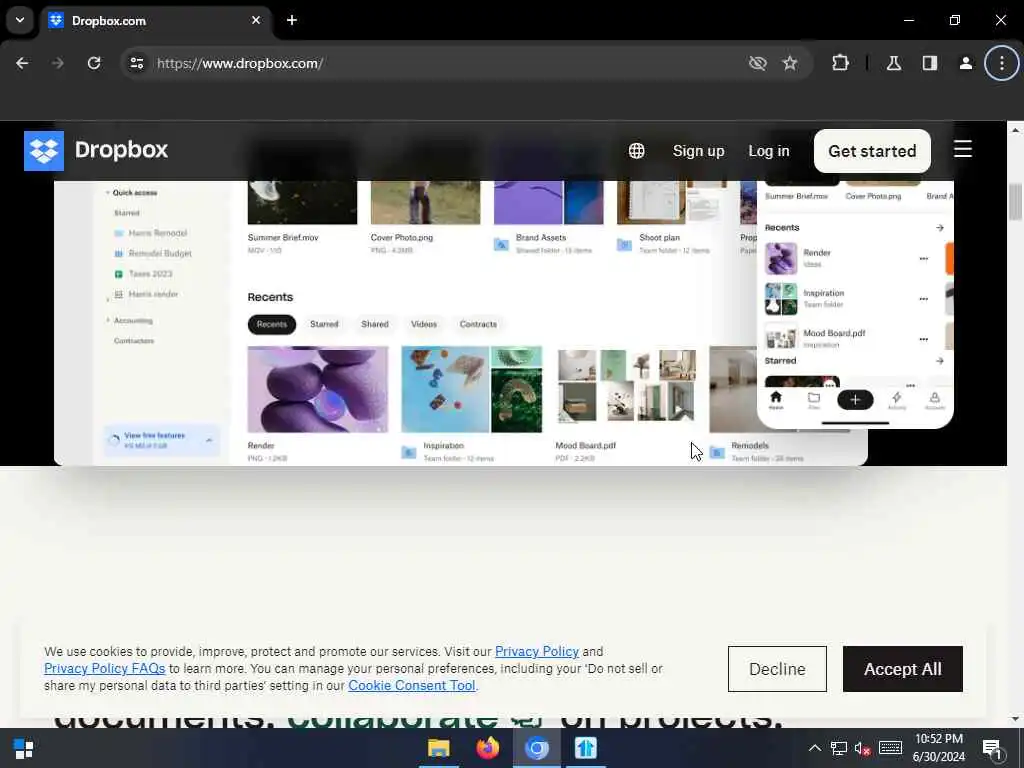The height and width of the screenshot is (768, 1024).
Task: Select the Videos filter pill
Action: pos(424,325)
